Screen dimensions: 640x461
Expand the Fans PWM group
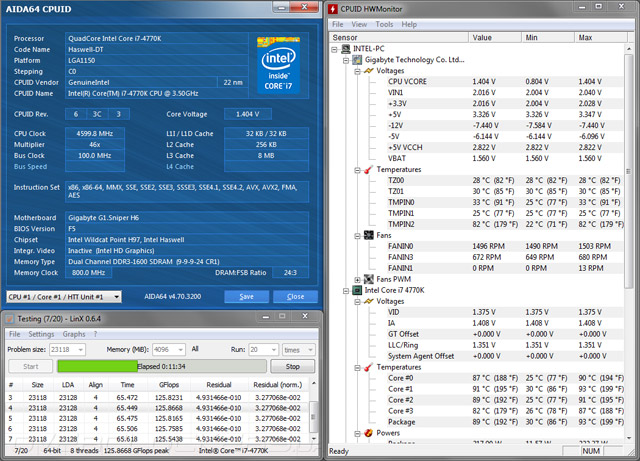point(357,280)
